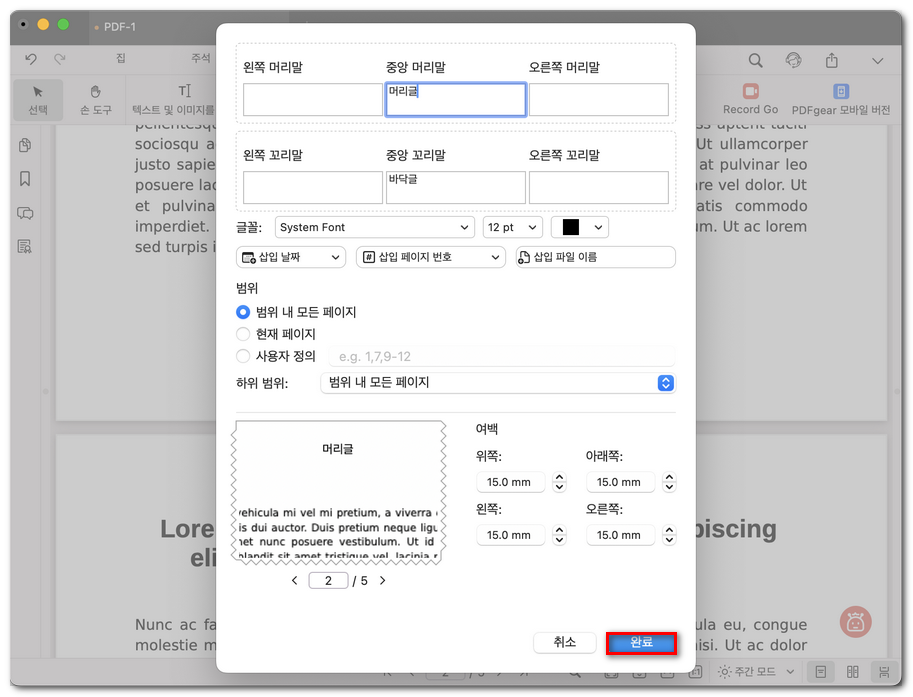This screenshot has width=913, height=697.
Task: Select the 범위 내 모든 페이지 radio button
Action: tap(242, 311)
